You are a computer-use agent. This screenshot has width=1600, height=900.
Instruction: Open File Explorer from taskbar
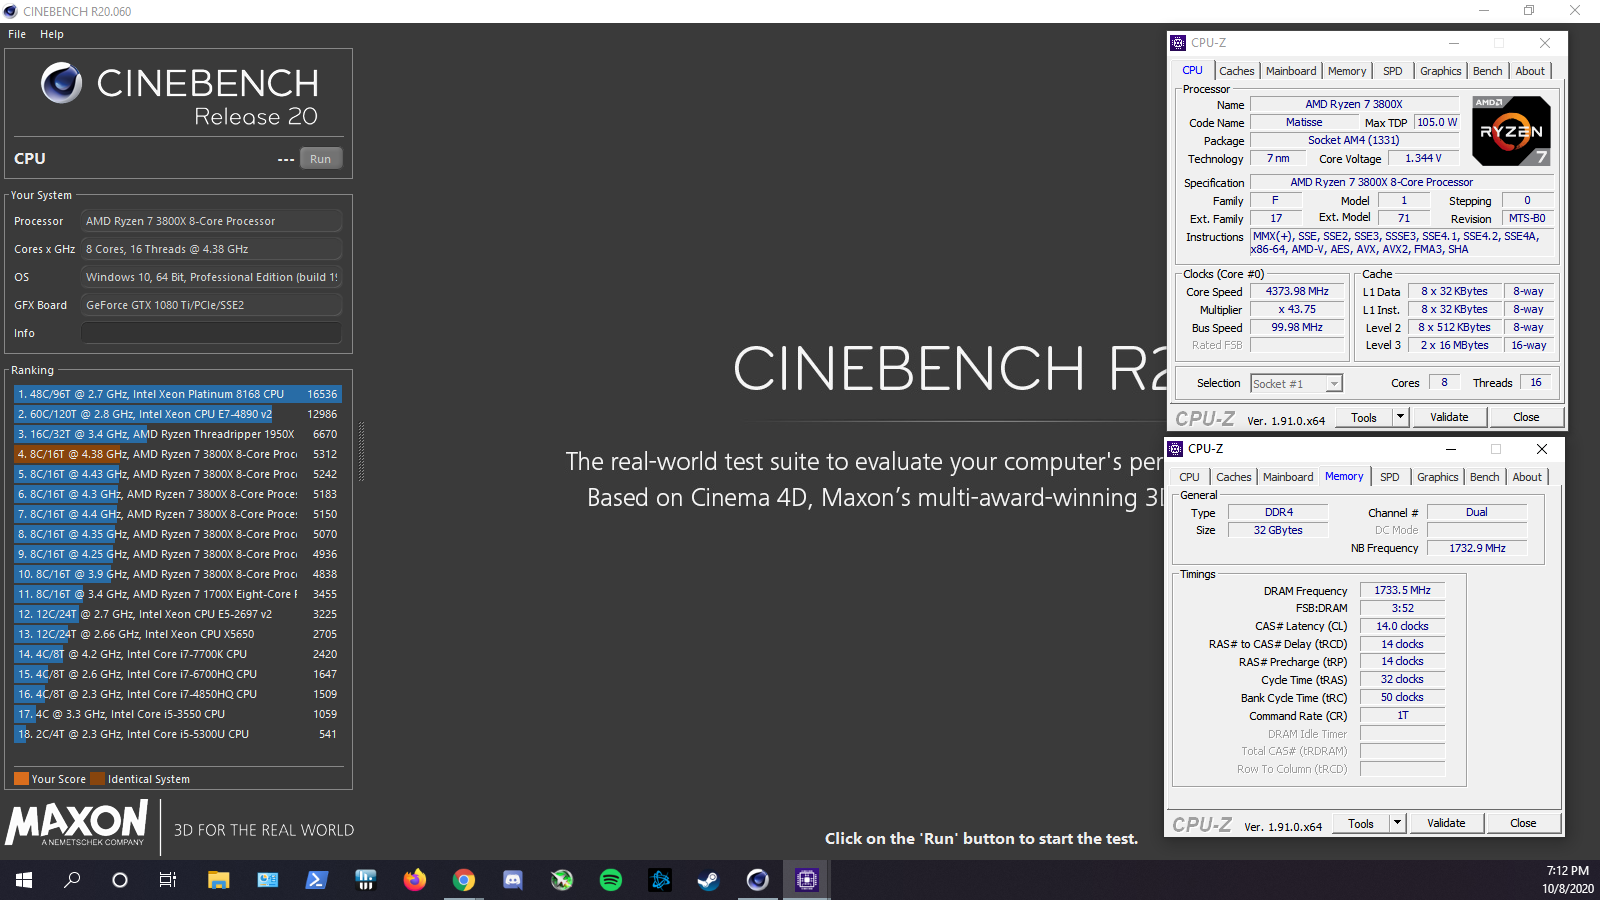[x=218, y=880]
